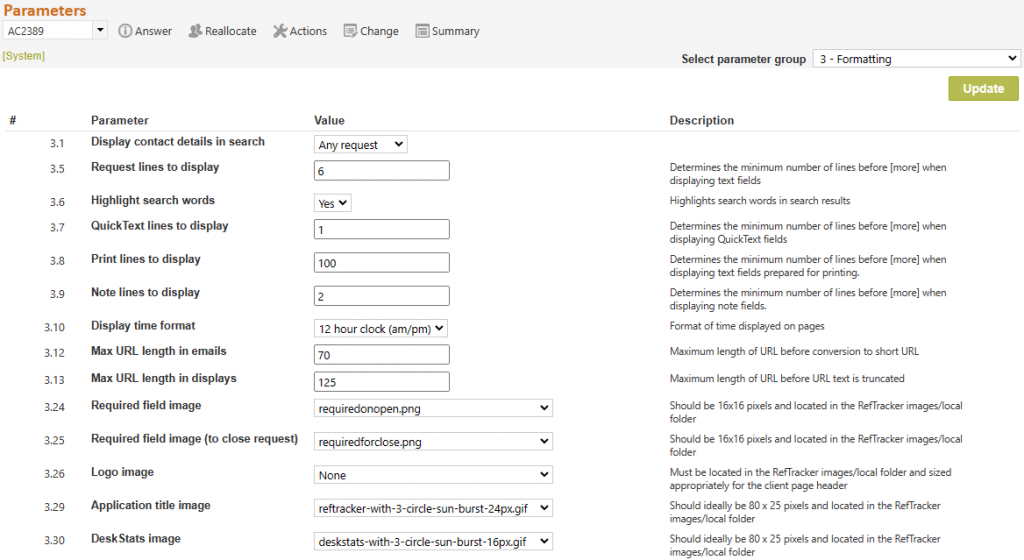The height and width of the screenshot is (560, 1024).
Task: Toggle the Highlight search words Yes dropdown
Action: coord(332,203)
